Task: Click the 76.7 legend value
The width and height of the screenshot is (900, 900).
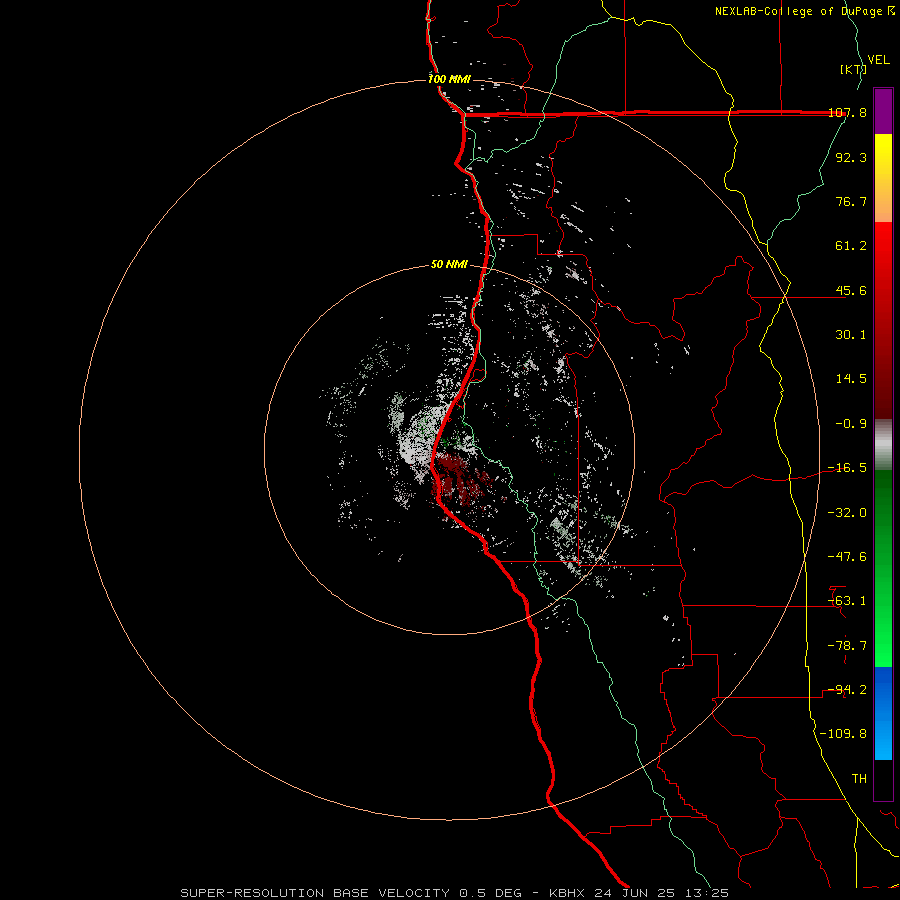Action: click(x=851, y=201)
